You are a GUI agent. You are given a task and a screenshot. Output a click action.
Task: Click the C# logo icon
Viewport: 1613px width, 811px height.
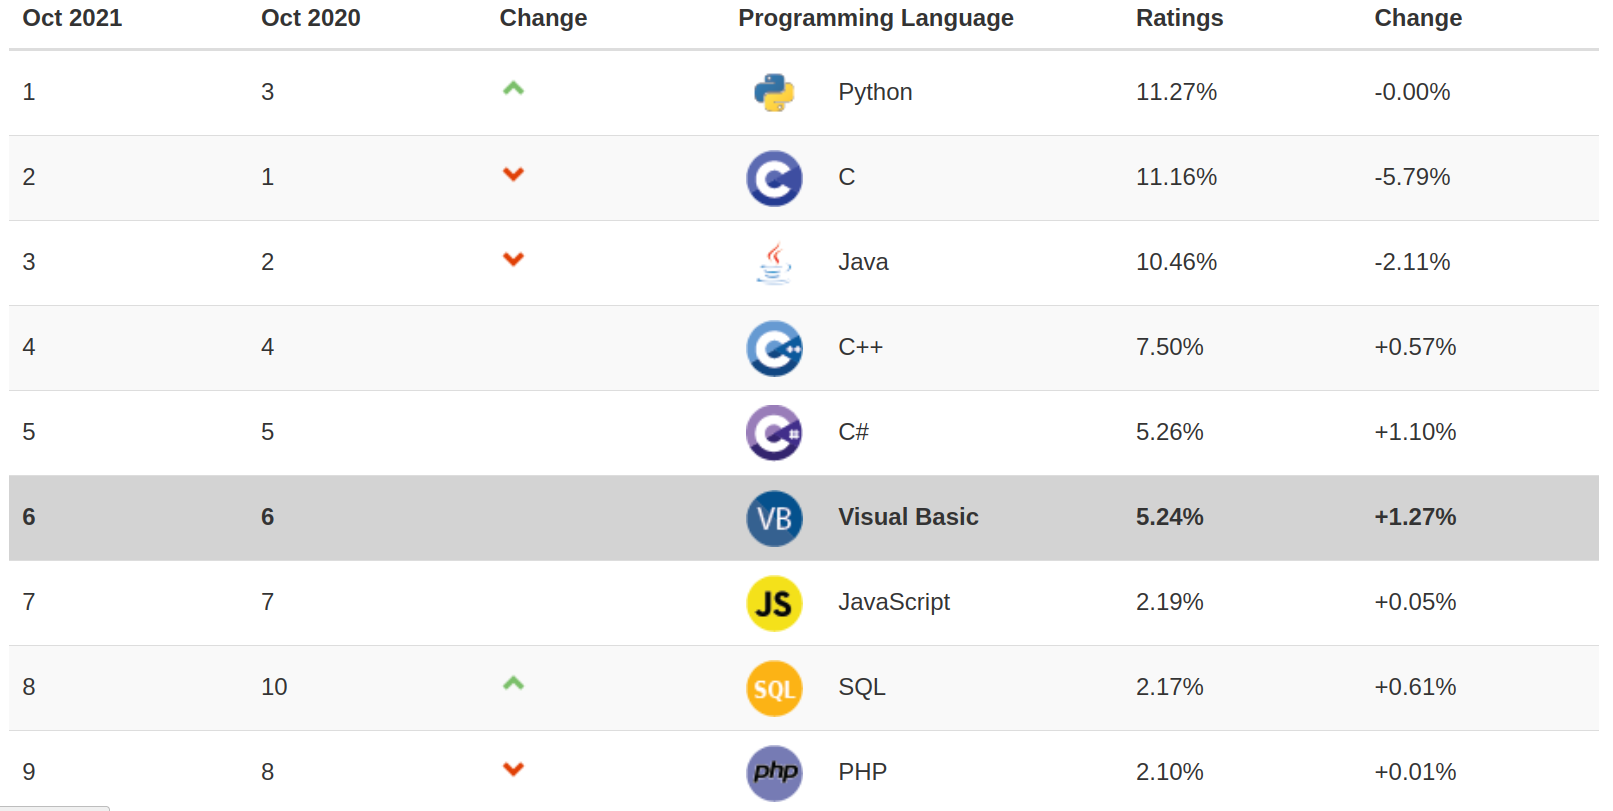(774, 433)
